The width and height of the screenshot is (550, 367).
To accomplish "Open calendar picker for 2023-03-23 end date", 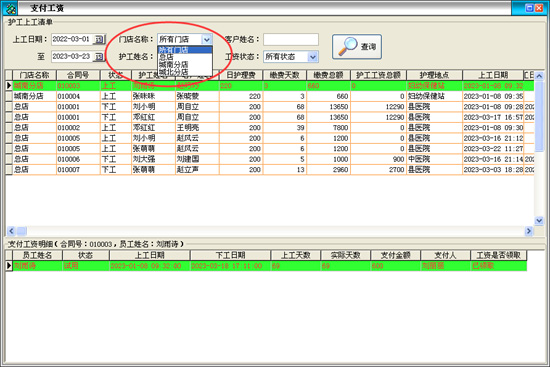I will (100, 56).
